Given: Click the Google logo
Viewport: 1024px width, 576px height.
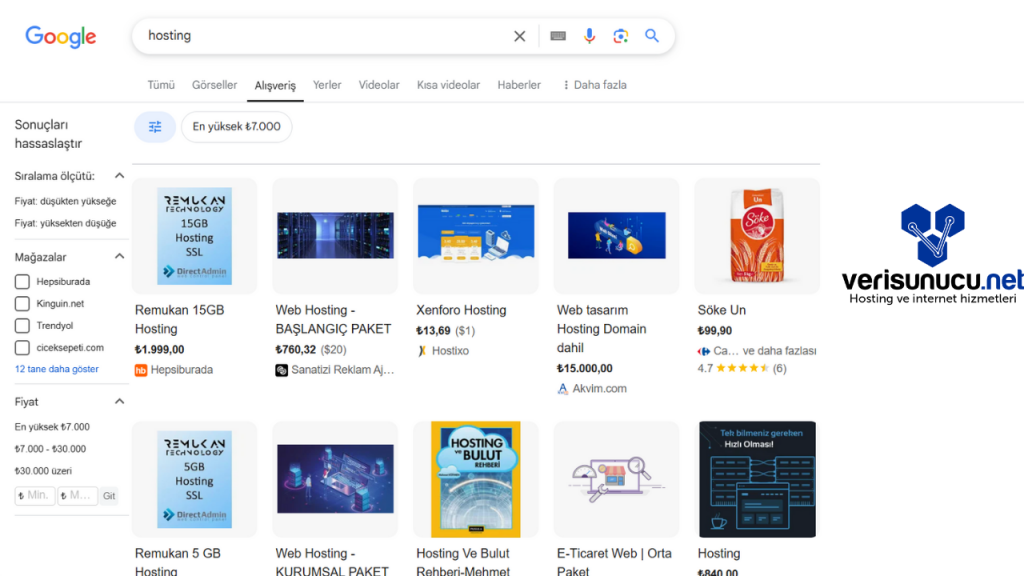Looking at the screenshot, I should (61, 37).
